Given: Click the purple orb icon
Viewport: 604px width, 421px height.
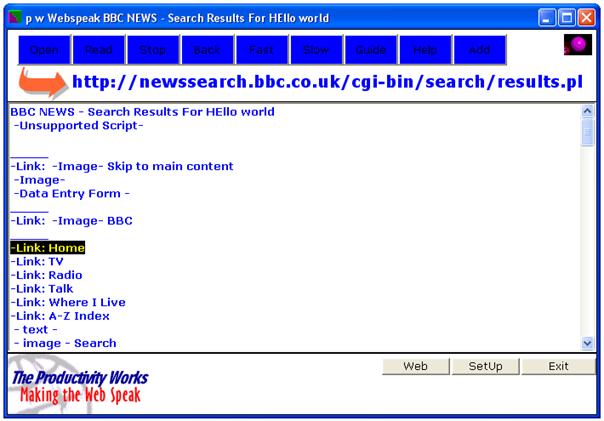Looking at the screenshot, I should (577, 45).
